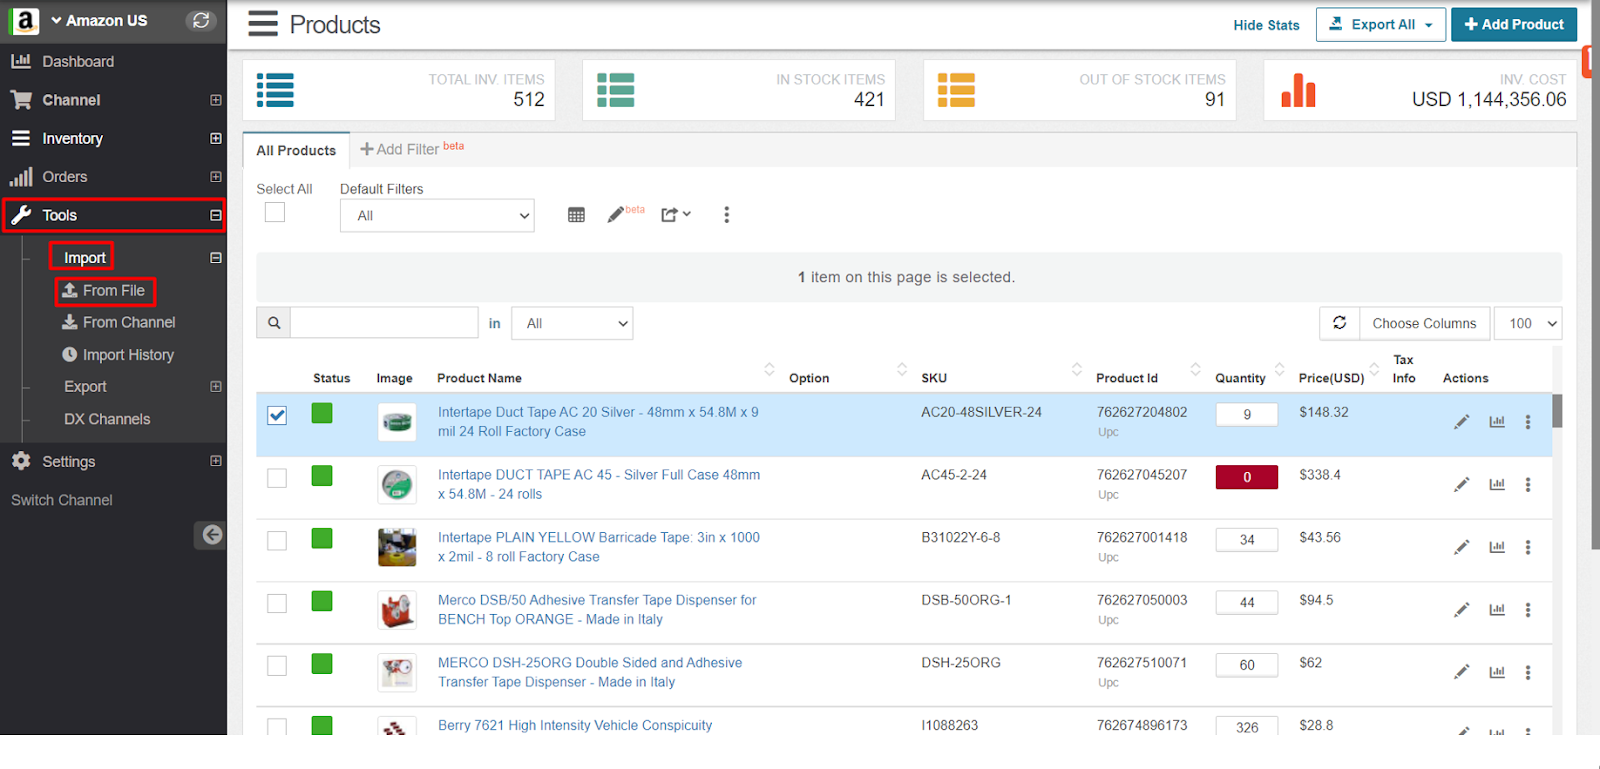
Task: Open the hamburger menu beside Products
Action: pyautogui.click(x=263, y=24)
